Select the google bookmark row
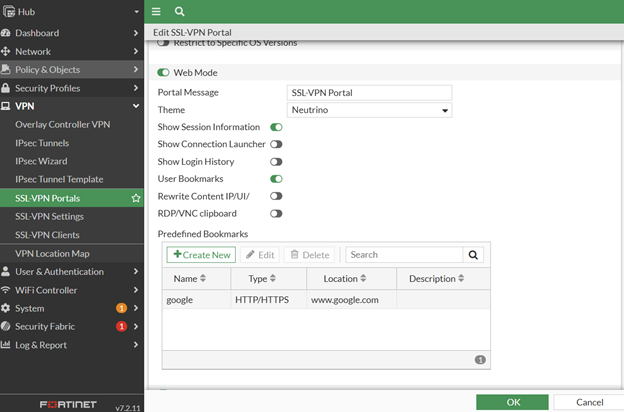This screenshot has height=412, width=624. click(326, 300)
